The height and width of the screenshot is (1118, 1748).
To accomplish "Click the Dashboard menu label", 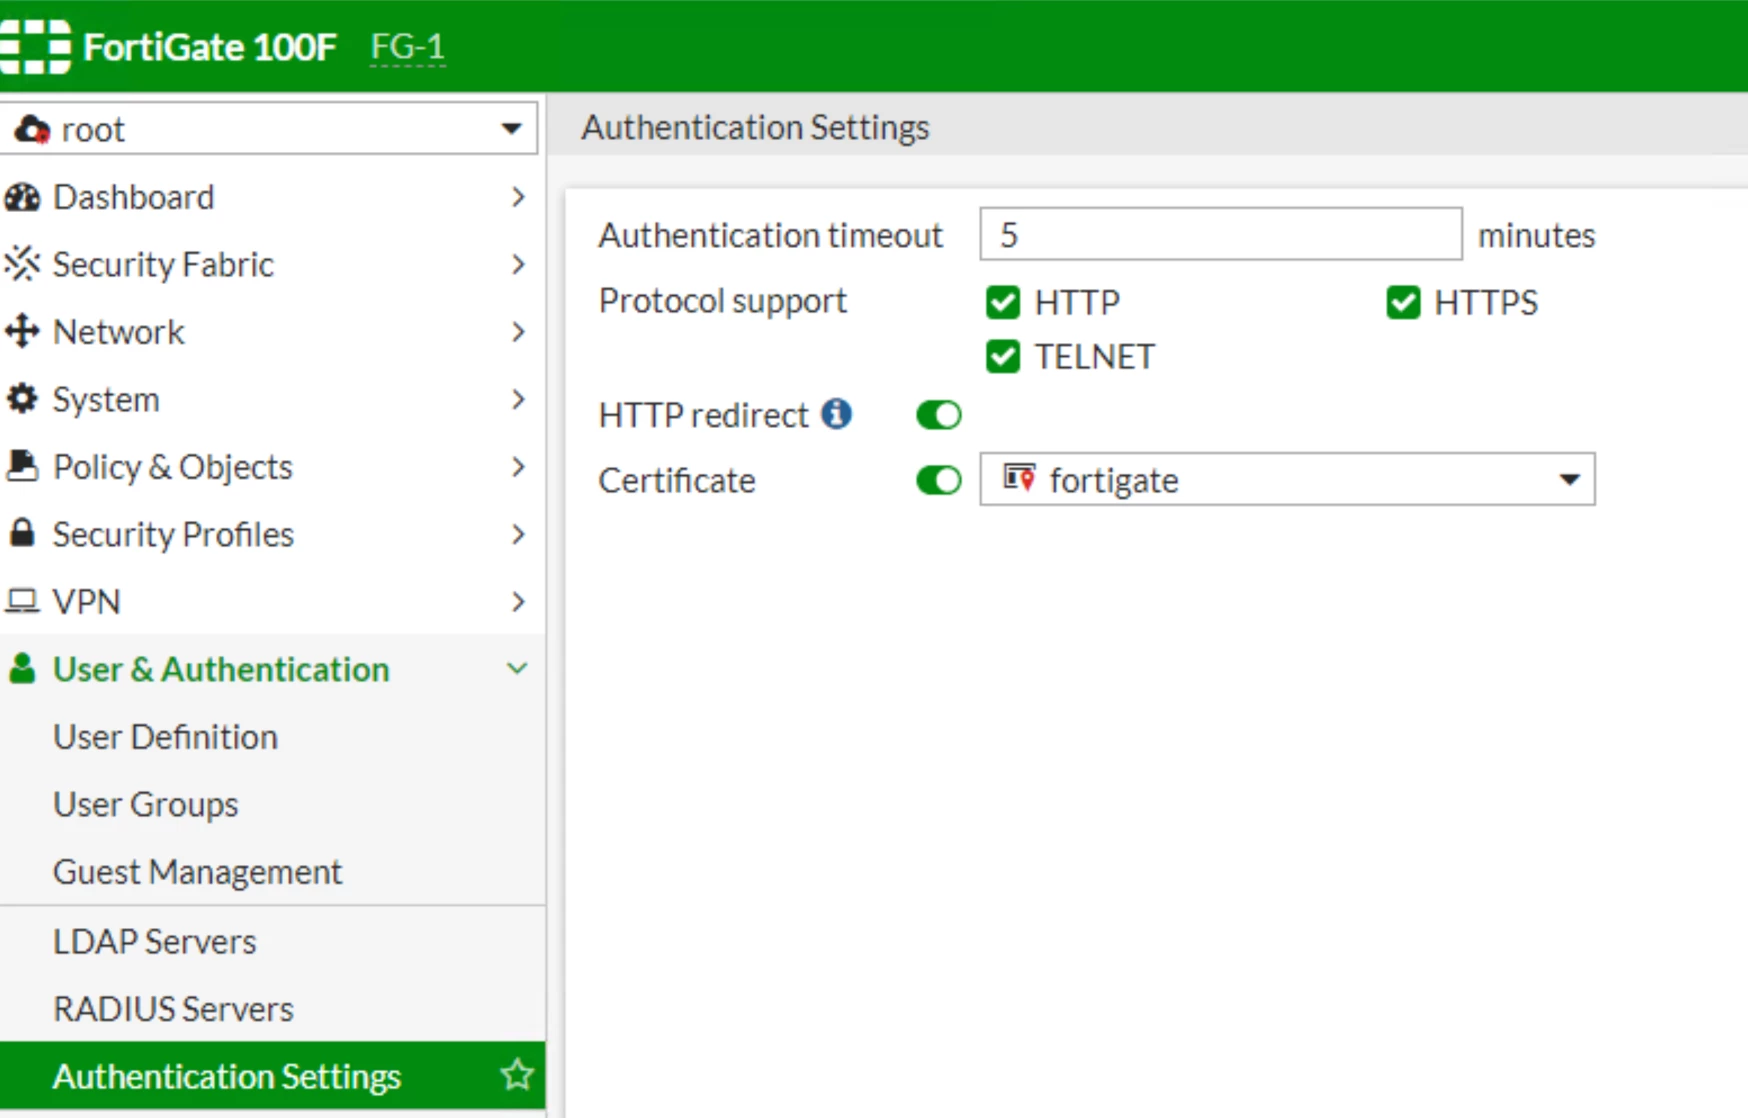I will 133,197.
